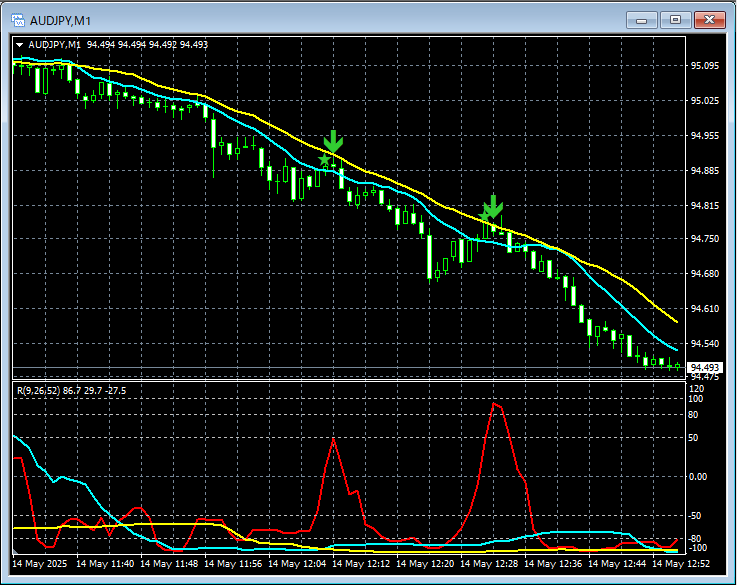Click the 14 May 12:12 time label

[361, 563]
